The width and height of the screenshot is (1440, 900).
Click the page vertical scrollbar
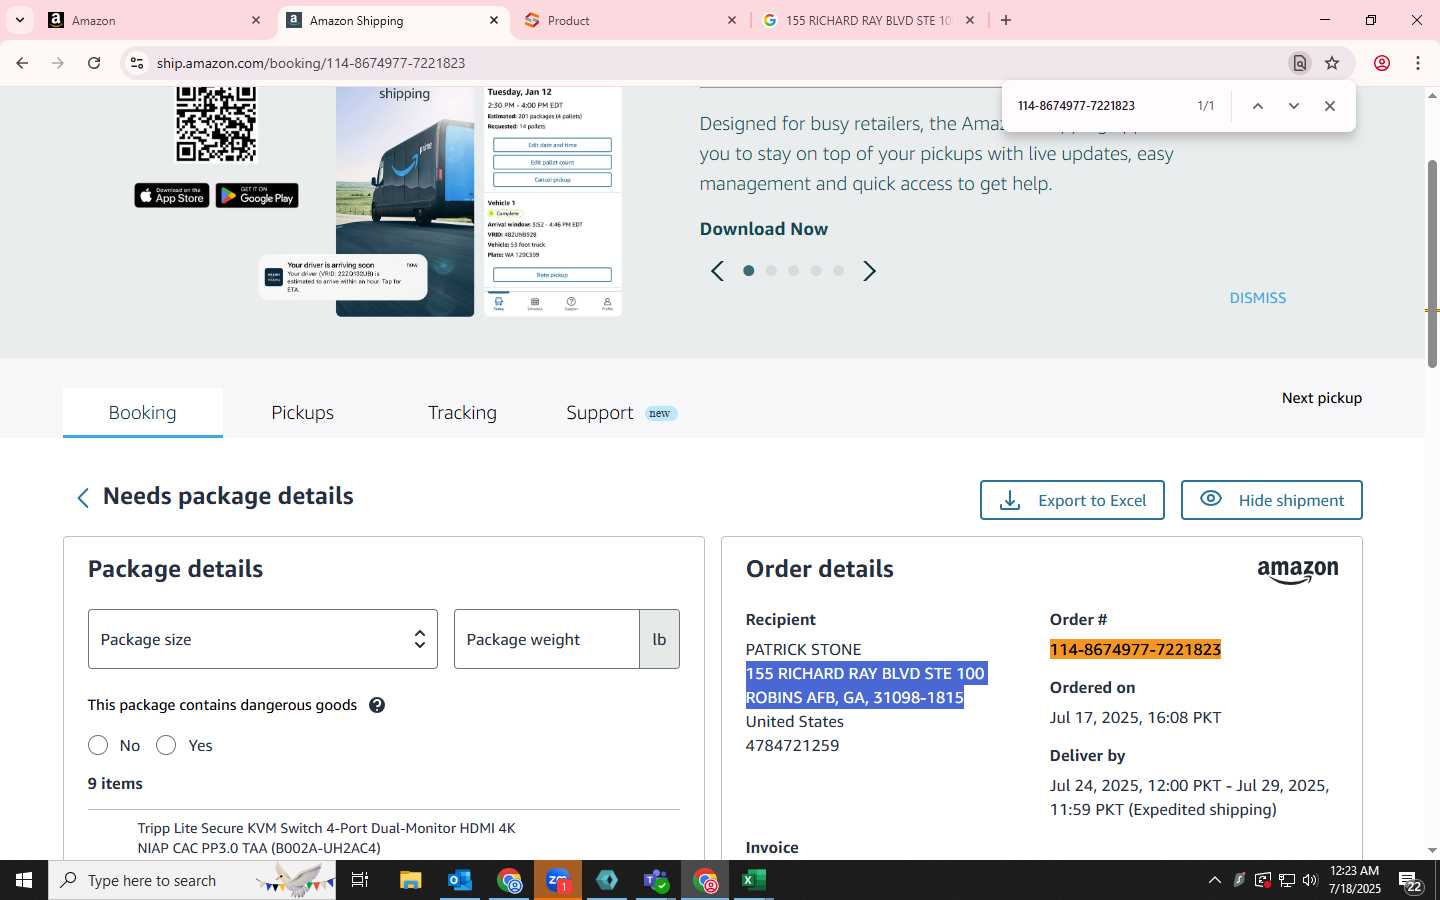click(1432, 263)
